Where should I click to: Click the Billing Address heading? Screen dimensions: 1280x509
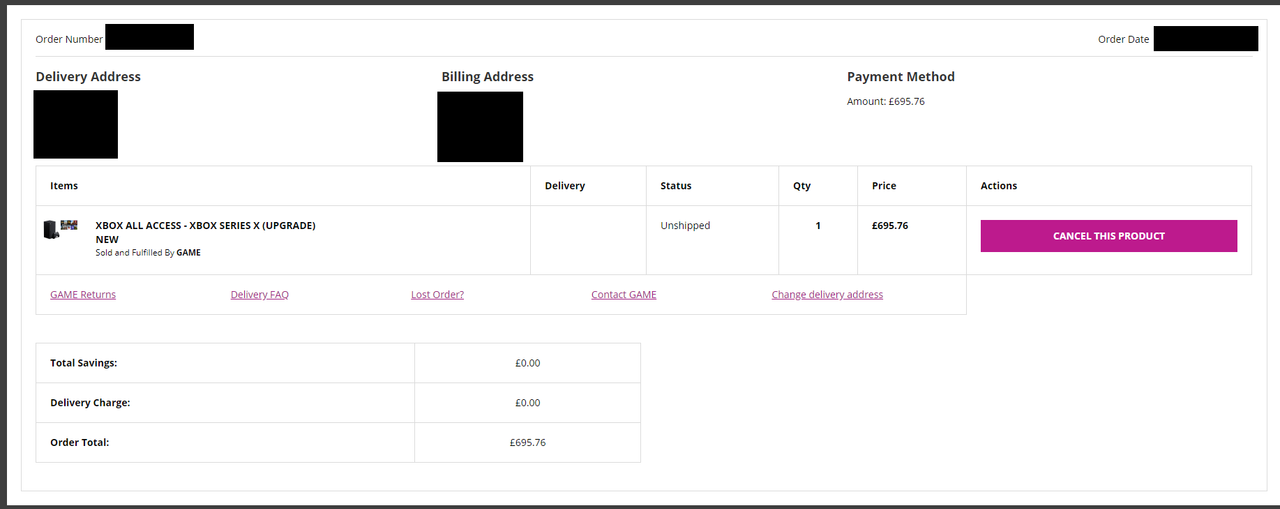tap(487, 77)
